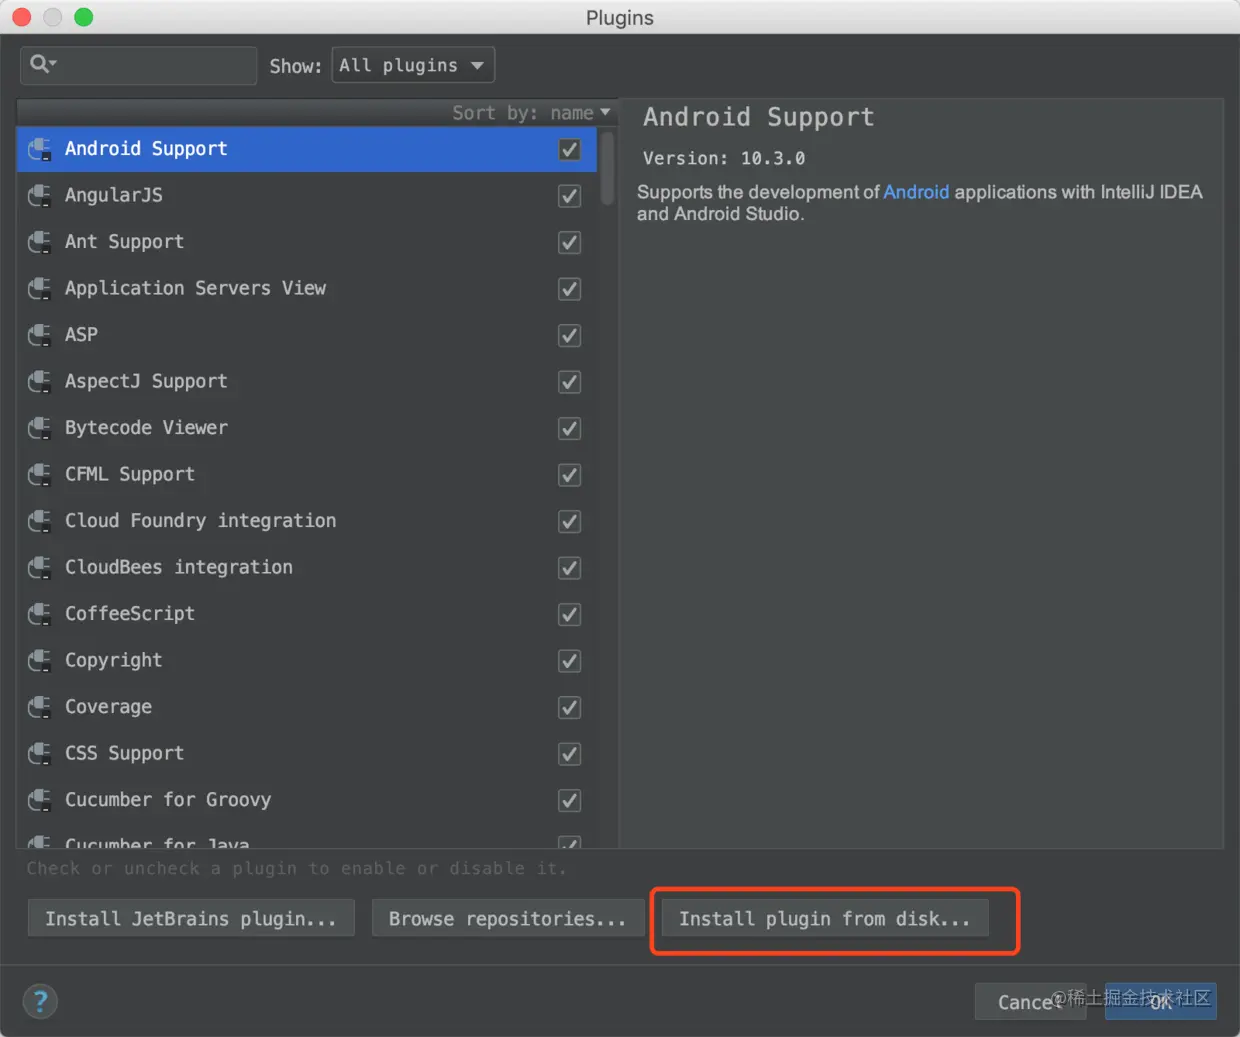Select the AngularJS plugin row
Viewport: 1240px width, 1037px height.
point(307,195)
